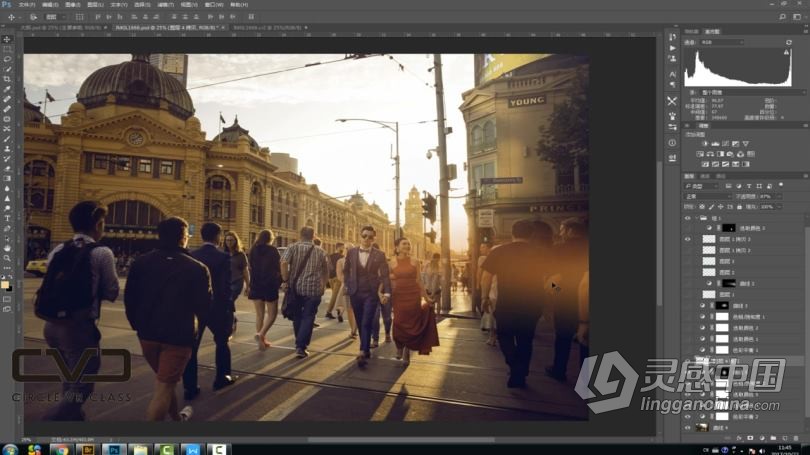Open the Character panel icon
The width and height of the screenshot is (810, 455).
672,74
